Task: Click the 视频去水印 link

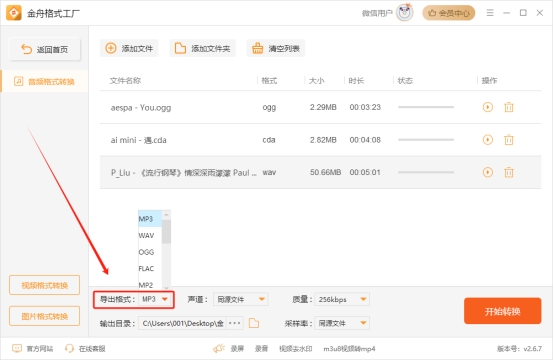Action: point(295,349)
